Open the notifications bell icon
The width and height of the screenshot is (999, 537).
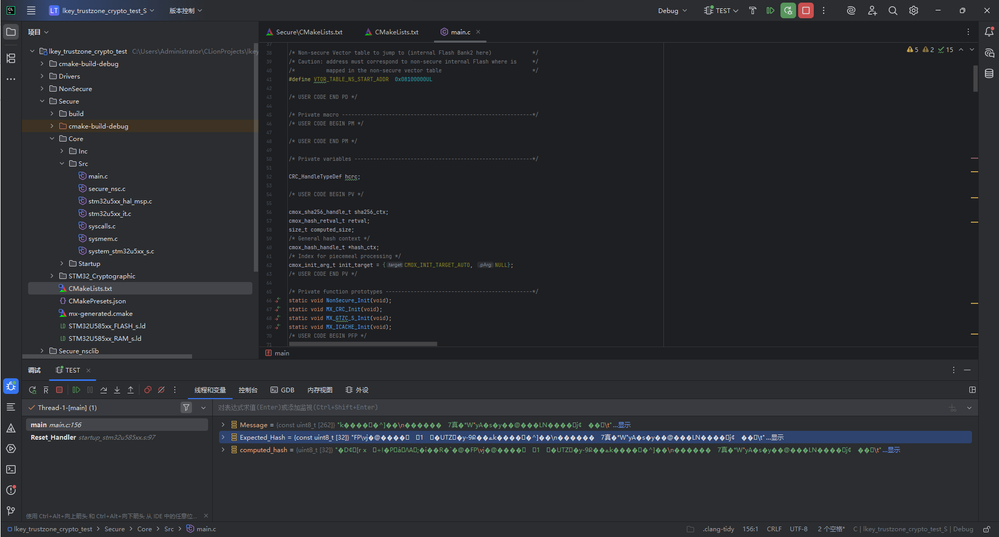click(x=989, y=33)
